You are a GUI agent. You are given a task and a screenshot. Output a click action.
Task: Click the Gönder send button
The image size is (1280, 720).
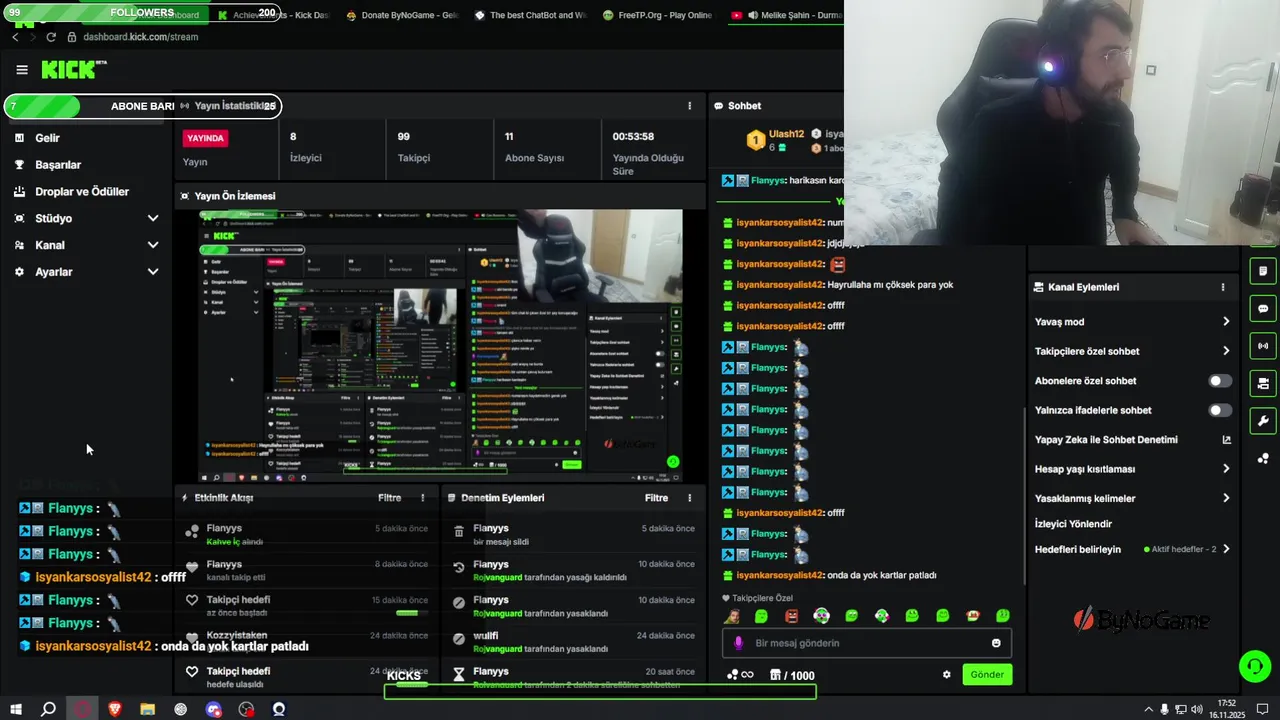coord(987,675)
